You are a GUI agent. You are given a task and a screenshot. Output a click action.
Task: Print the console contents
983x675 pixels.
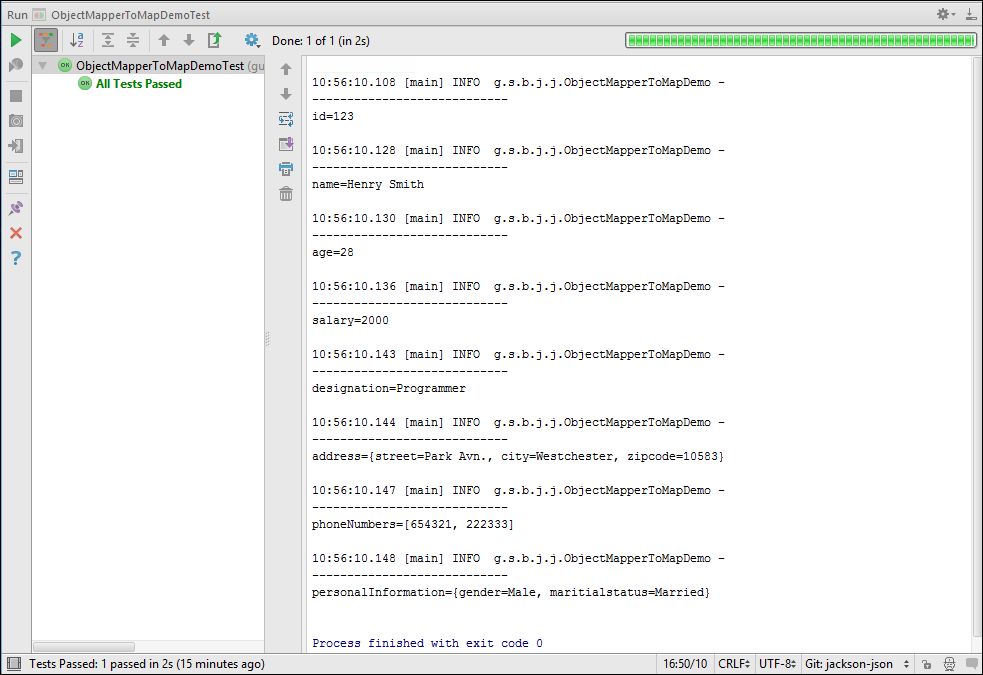pos(286,168)
